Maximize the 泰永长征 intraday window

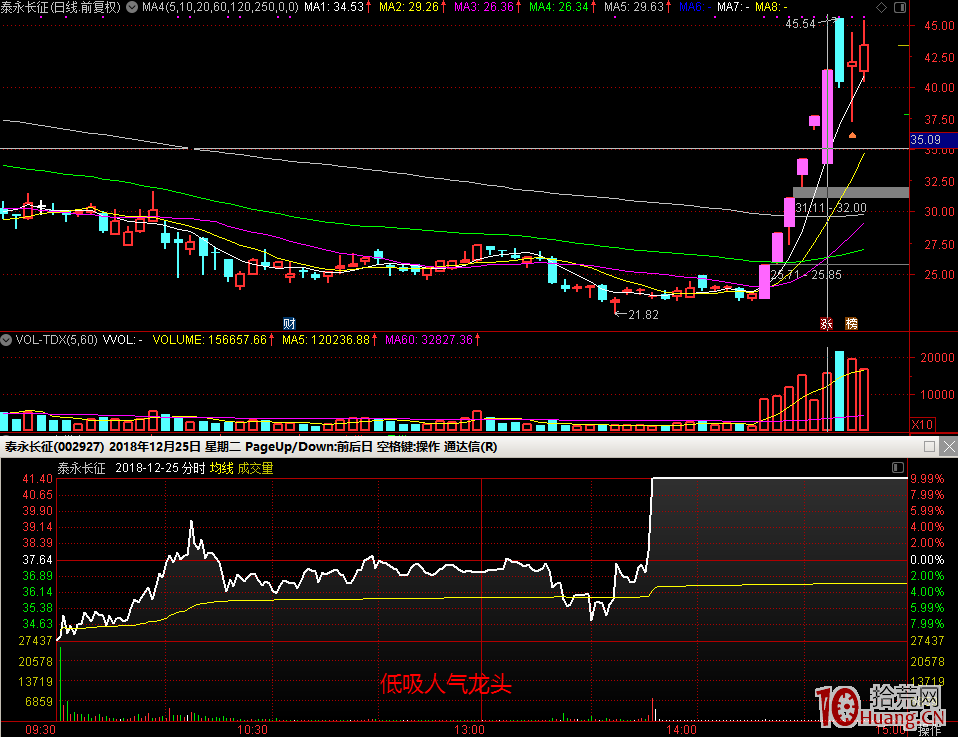(x=929, y=447)
